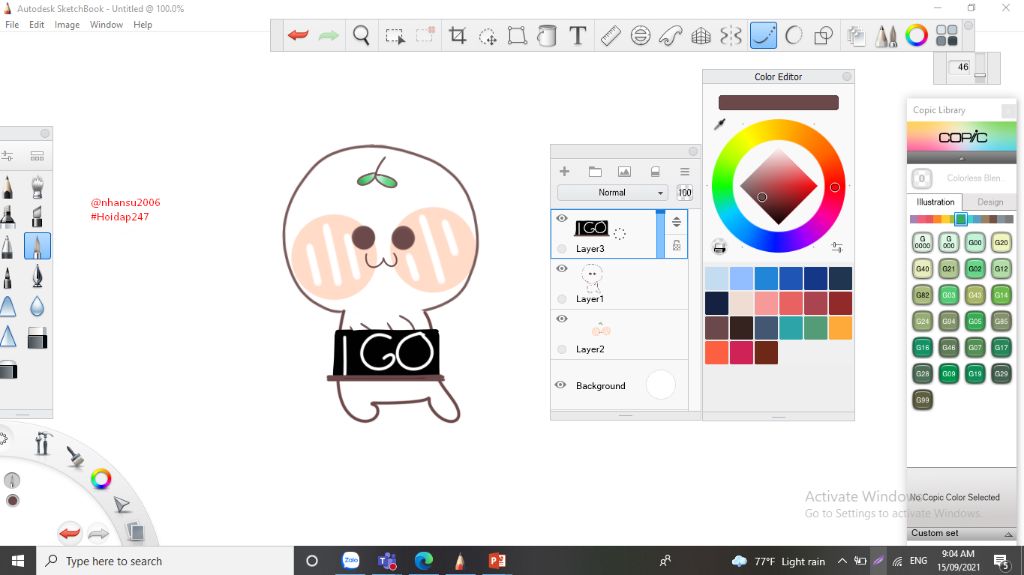Toggle the Steady Stroke tool
Viewport: 1024px width, 575px height.
click(x=763, y=35)
